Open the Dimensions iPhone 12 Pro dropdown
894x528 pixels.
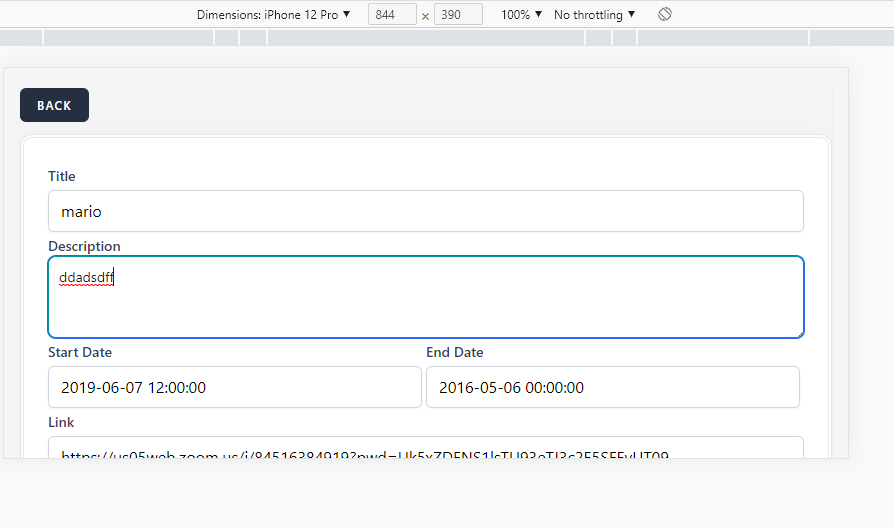click(x=274, y=15)
